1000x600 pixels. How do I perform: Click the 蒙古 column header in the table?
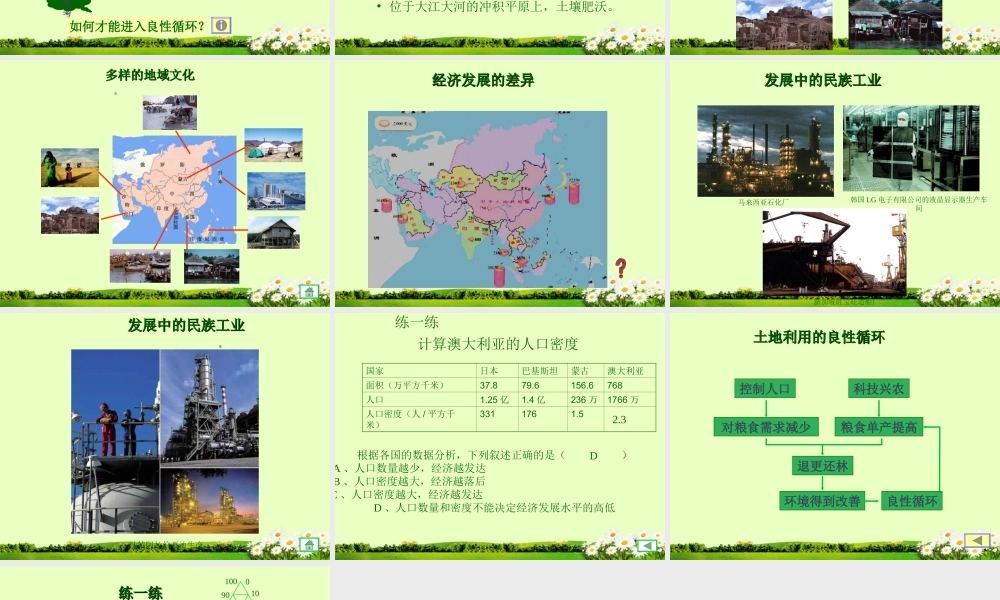click(580, 370)
